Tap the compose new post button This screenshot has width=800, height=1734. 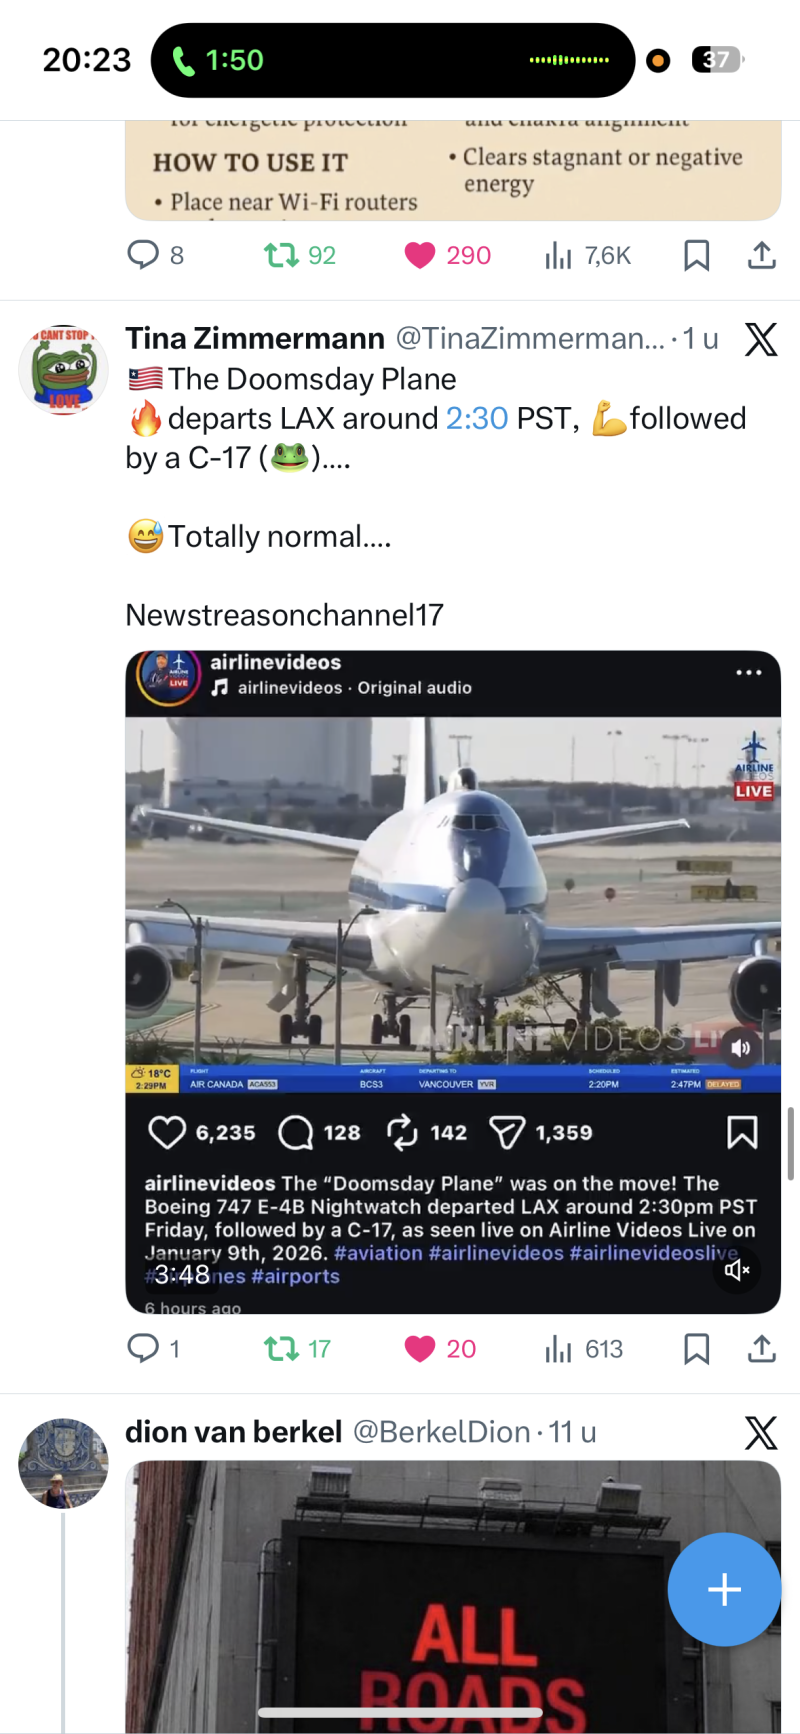[724, 1589]
